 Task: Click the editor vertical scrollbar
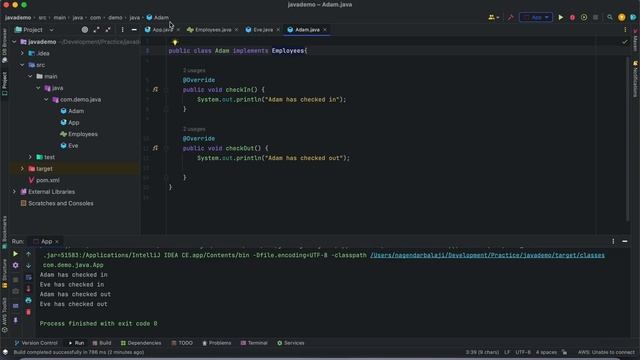coord(628,139)
